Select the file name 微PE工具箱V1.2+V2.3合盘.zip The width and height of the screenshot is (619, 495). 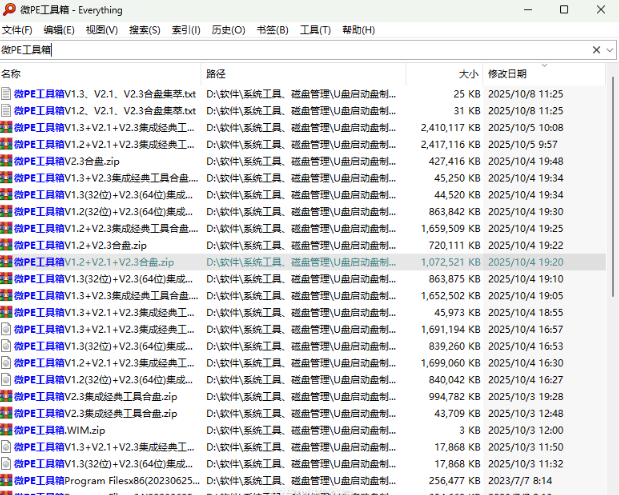pyautogui.click(x=80, y=245)
